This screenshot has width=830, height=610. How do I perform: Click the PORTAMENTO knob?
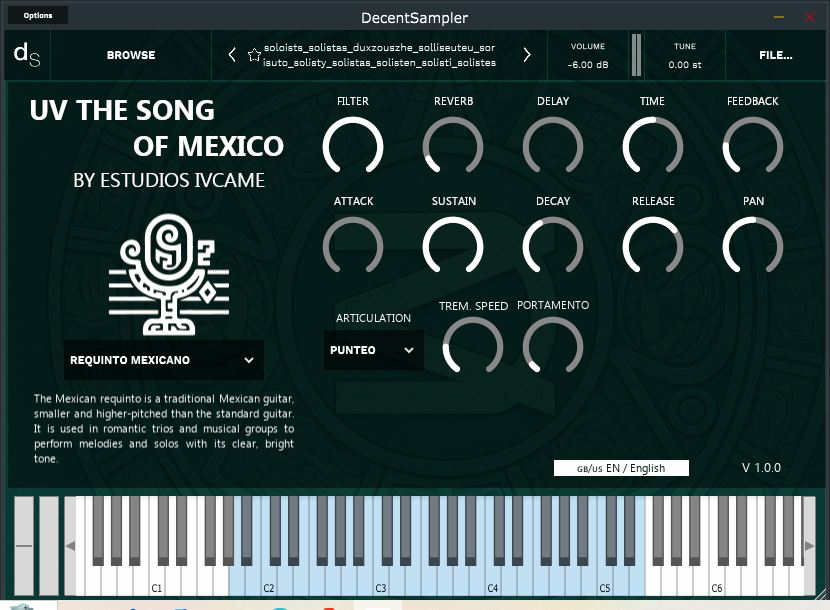(553, 347)
